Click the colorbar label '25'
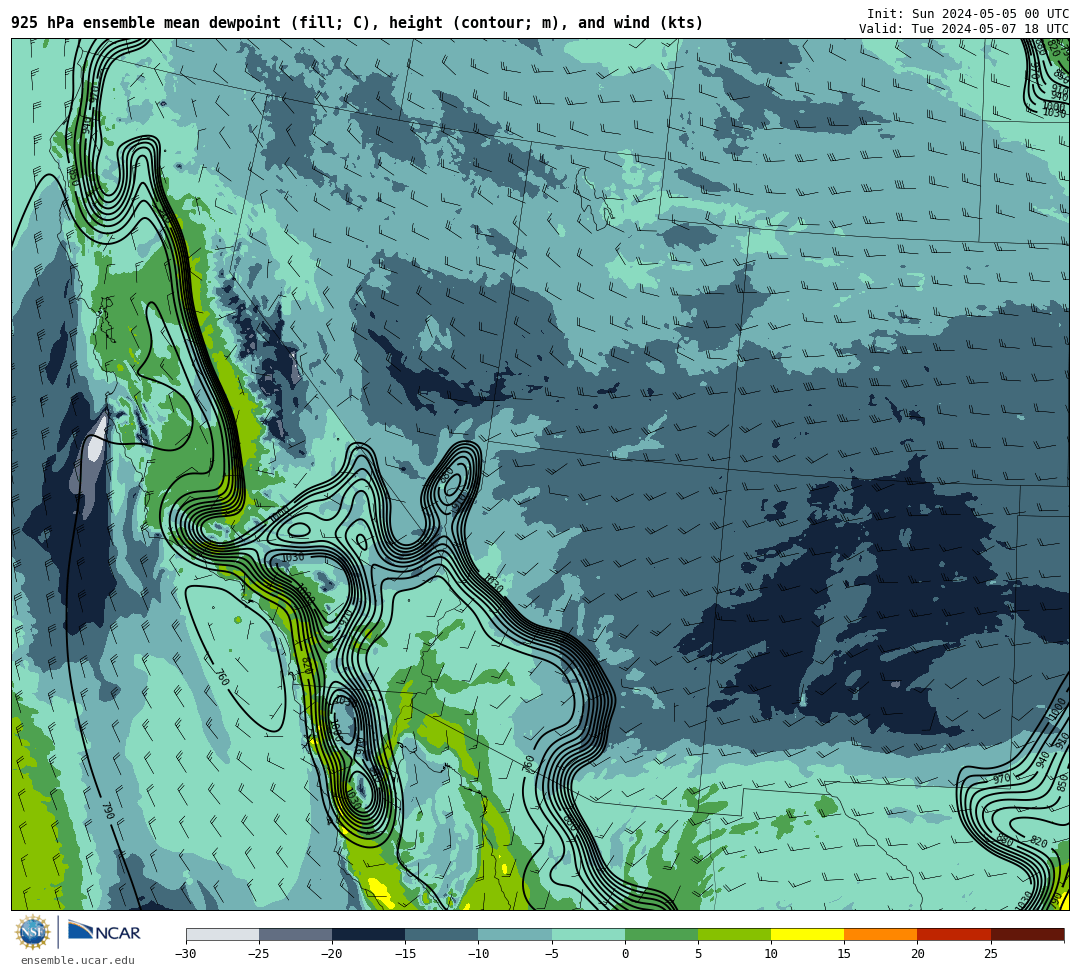 [990, 954]
